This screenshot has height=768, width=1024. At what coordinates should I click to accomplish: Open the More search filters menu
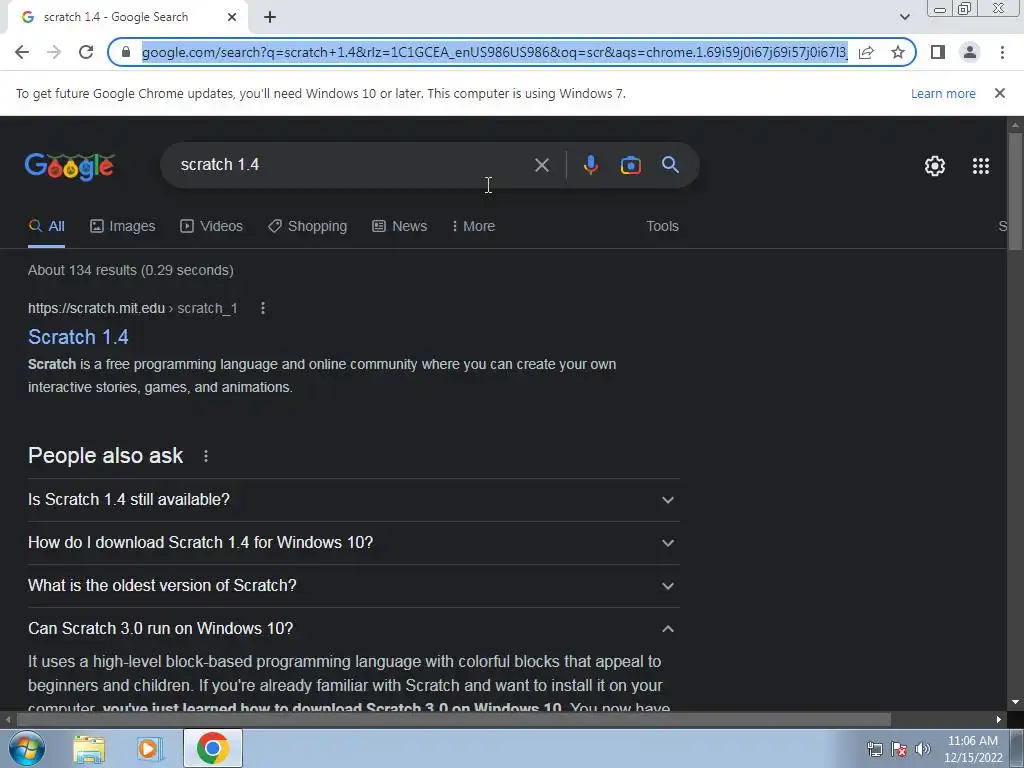473,227
